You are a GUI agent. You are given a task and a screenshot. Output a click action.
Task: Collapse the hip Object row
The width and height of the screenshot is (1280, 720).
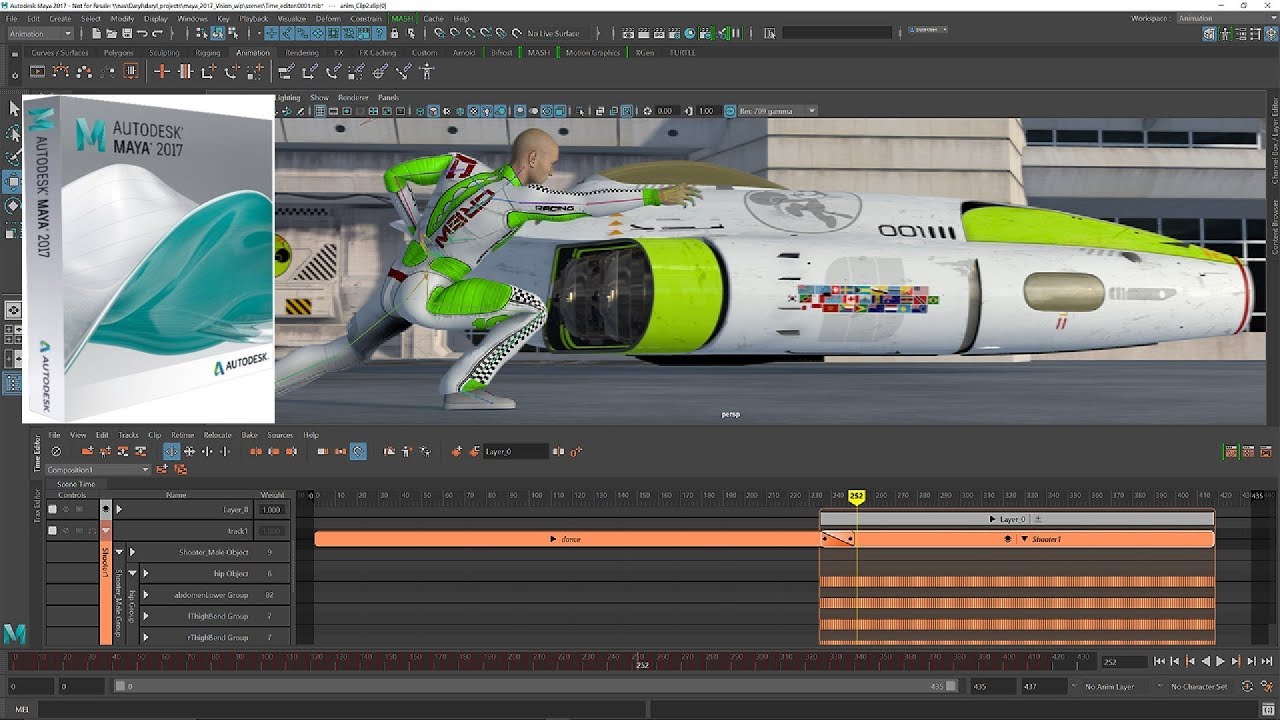click(132, 573)
